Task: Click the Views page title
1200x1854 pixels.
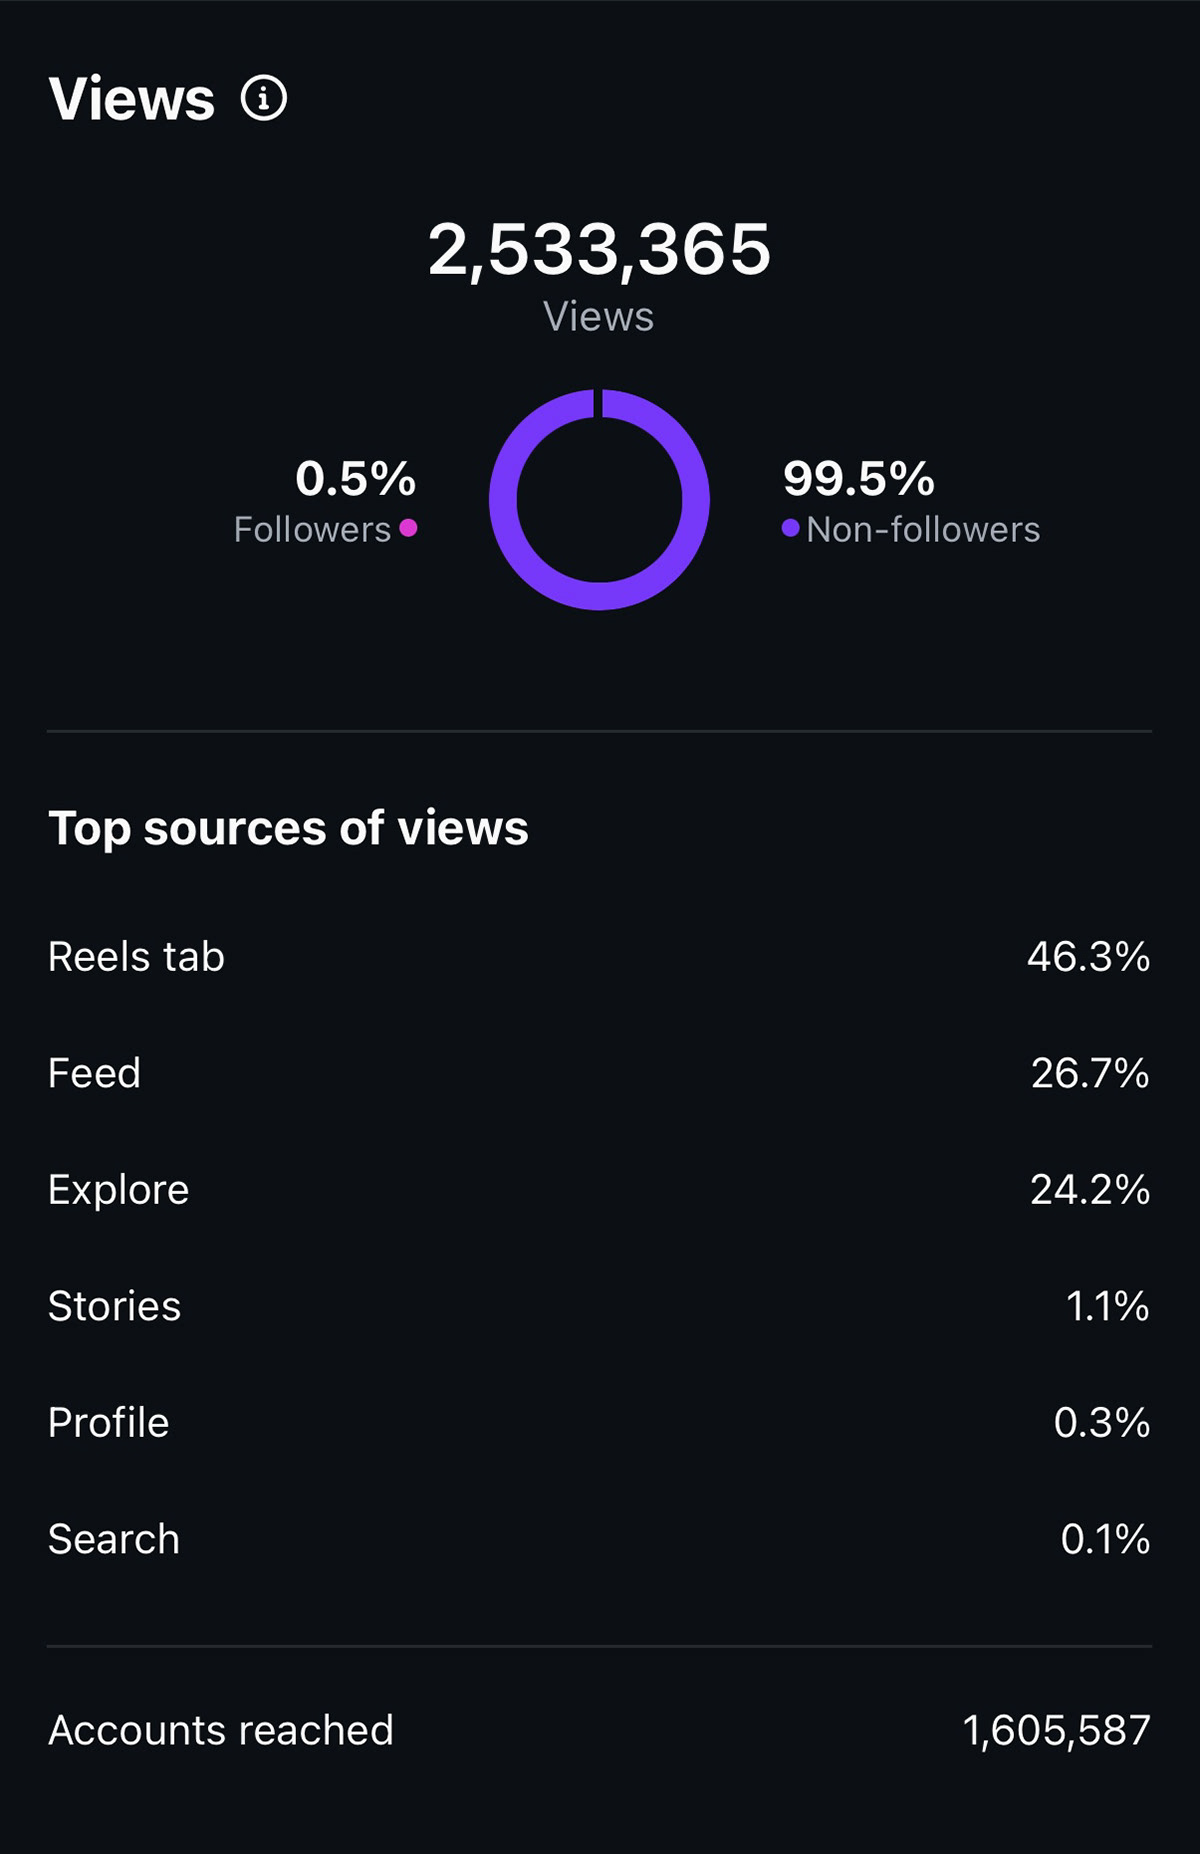Action: pos(132,99)
